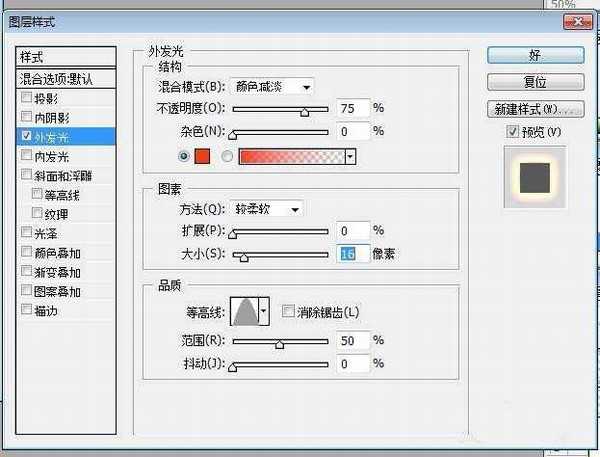Screen dimensions: 600x457
Task: Click the opacity value field showing 75
Action: pos(353,108)
